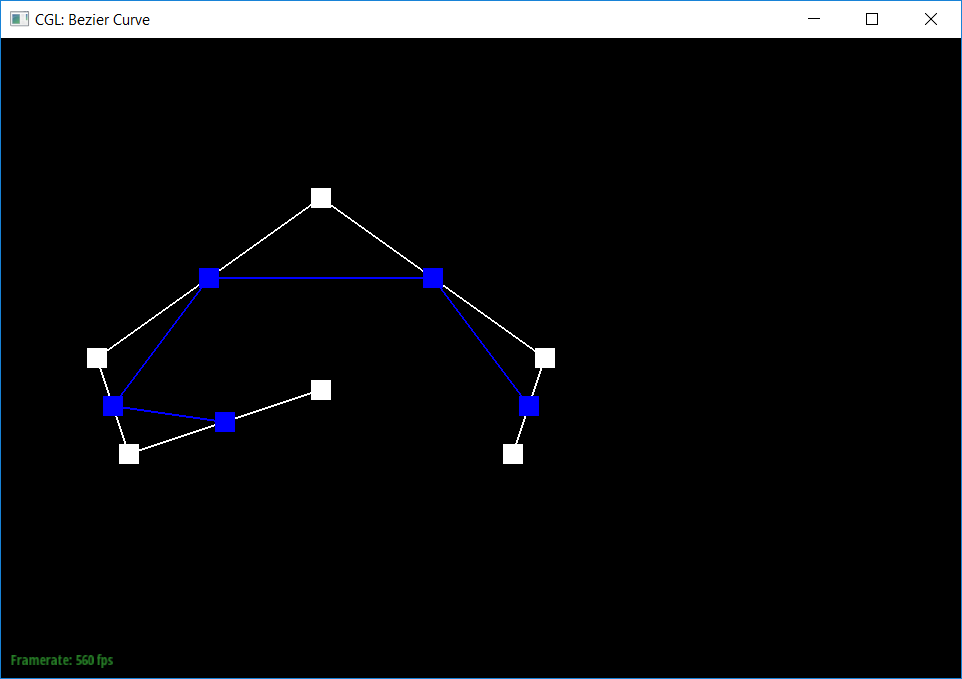Click the blue point at the right end of the horizontal blue line
962x679 pixels.
point(433,278)
